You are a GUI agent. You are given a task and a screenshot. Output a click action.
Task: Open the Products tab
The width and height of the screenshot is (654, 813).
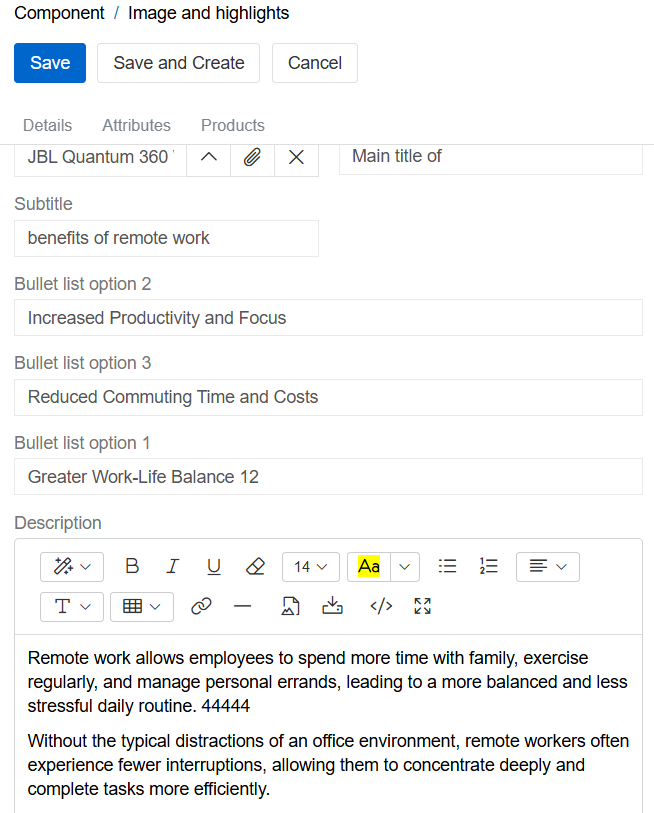[233, 125]
